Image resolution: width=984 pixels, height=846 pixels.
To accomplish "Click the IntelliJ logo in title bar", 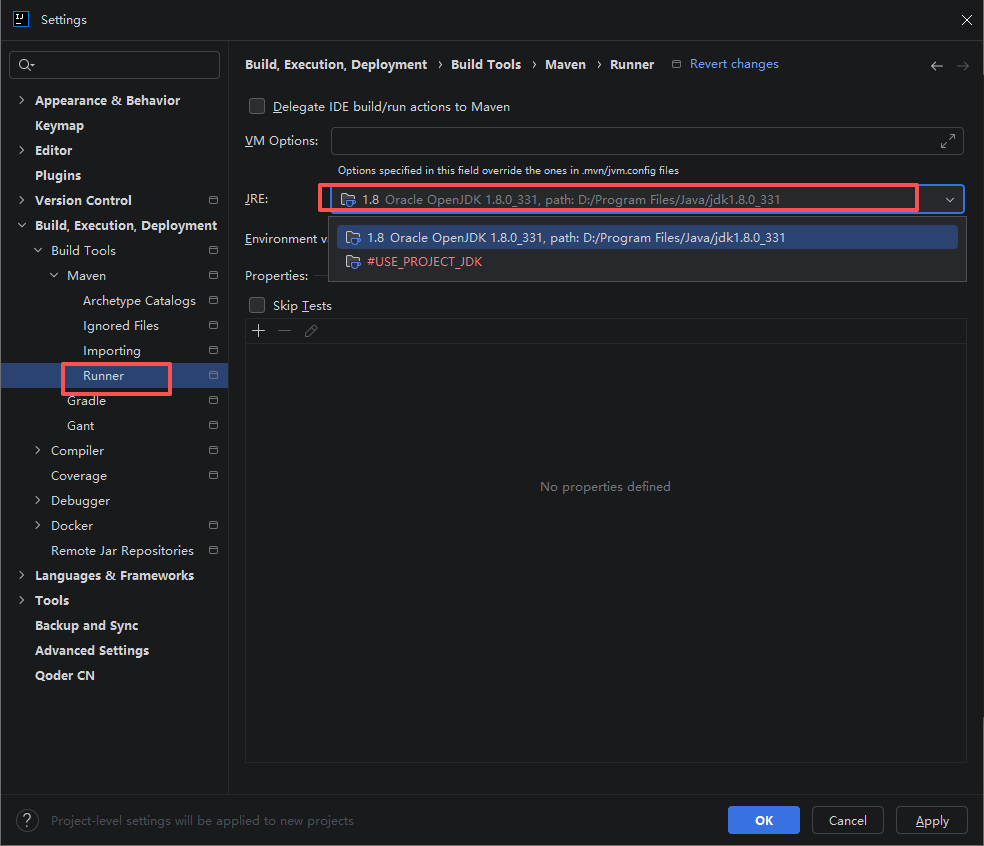I will pyautogui.click(x=21, y=19).
